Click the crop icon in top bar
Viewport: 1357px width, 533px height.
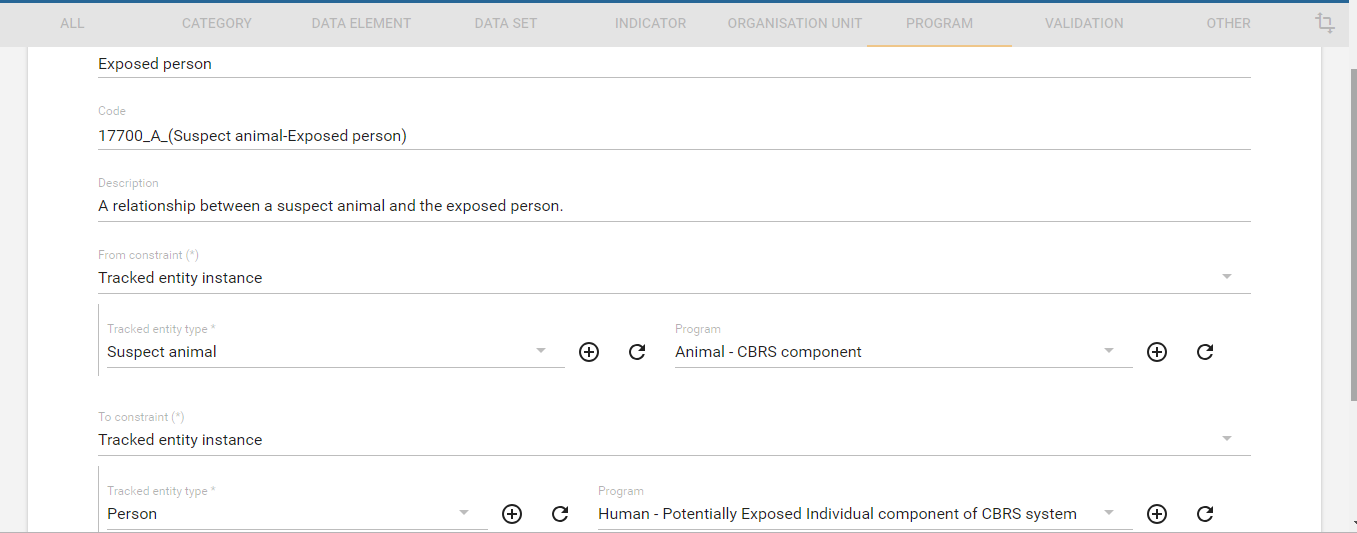pyautogui.click(x=1325, y=23)
